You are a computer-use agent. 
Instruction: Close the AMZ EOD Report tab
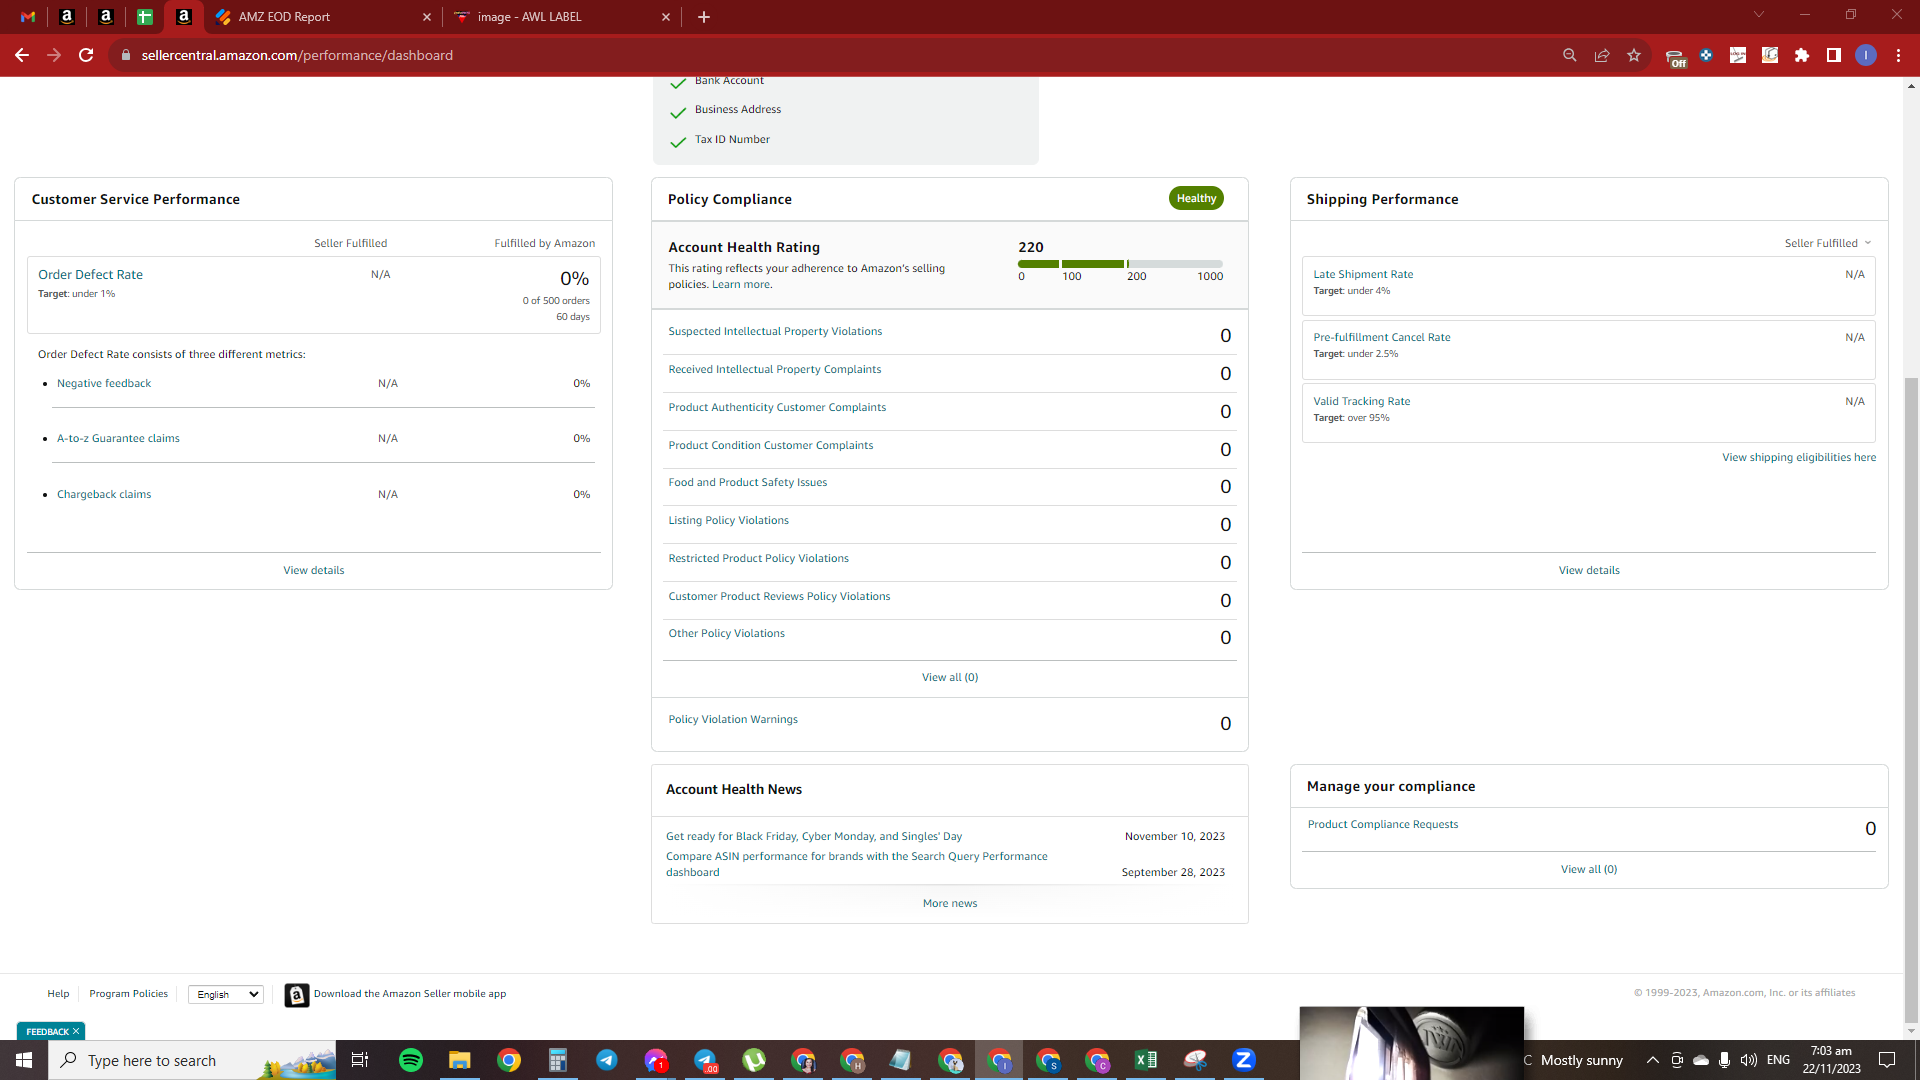(x=427, y=17)
